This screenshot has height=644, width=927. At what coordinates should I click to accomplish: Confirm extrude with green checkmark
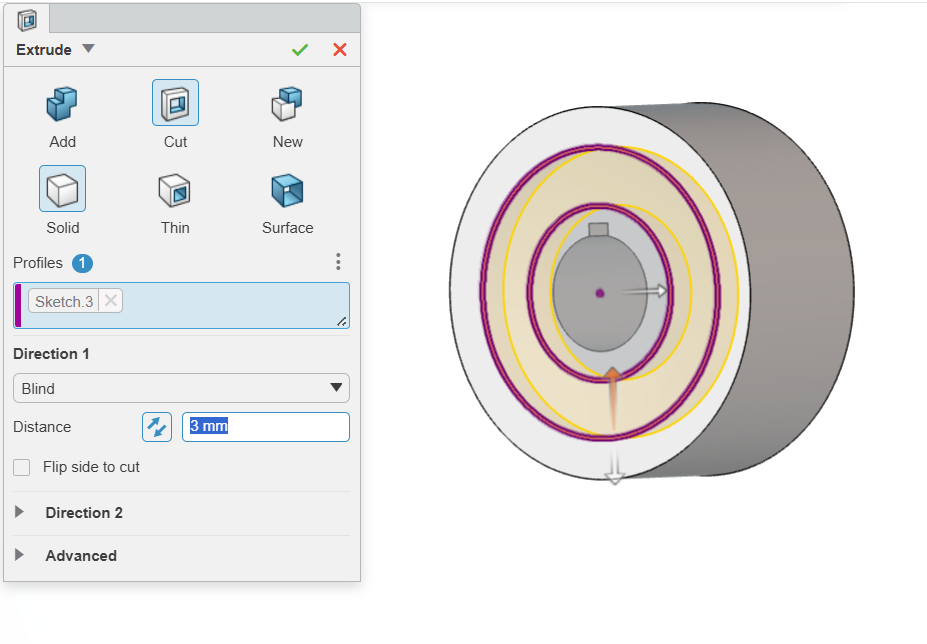pyautogui.click(x=300, y=50)
